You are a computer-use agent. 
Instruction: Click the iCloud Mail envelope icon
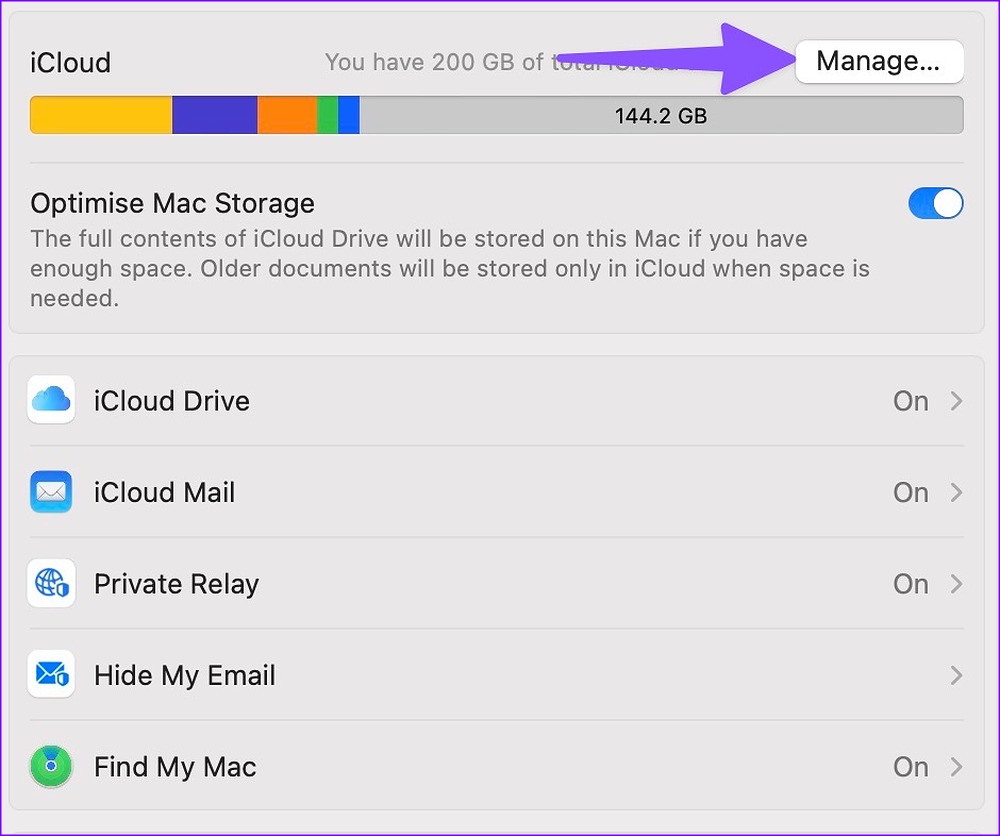click(x=51, y=492)
